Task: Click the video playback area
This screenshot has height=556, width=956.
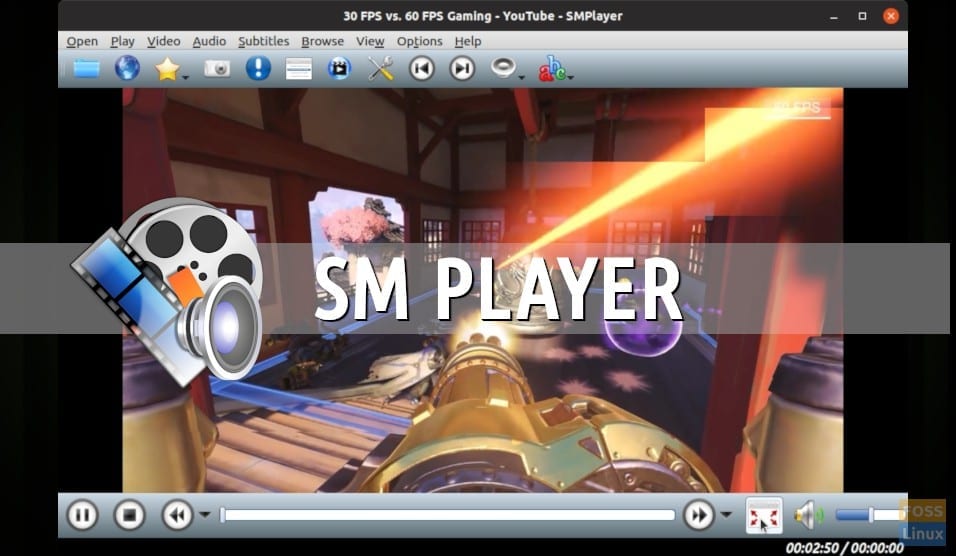Action: [x=483, y=290]
